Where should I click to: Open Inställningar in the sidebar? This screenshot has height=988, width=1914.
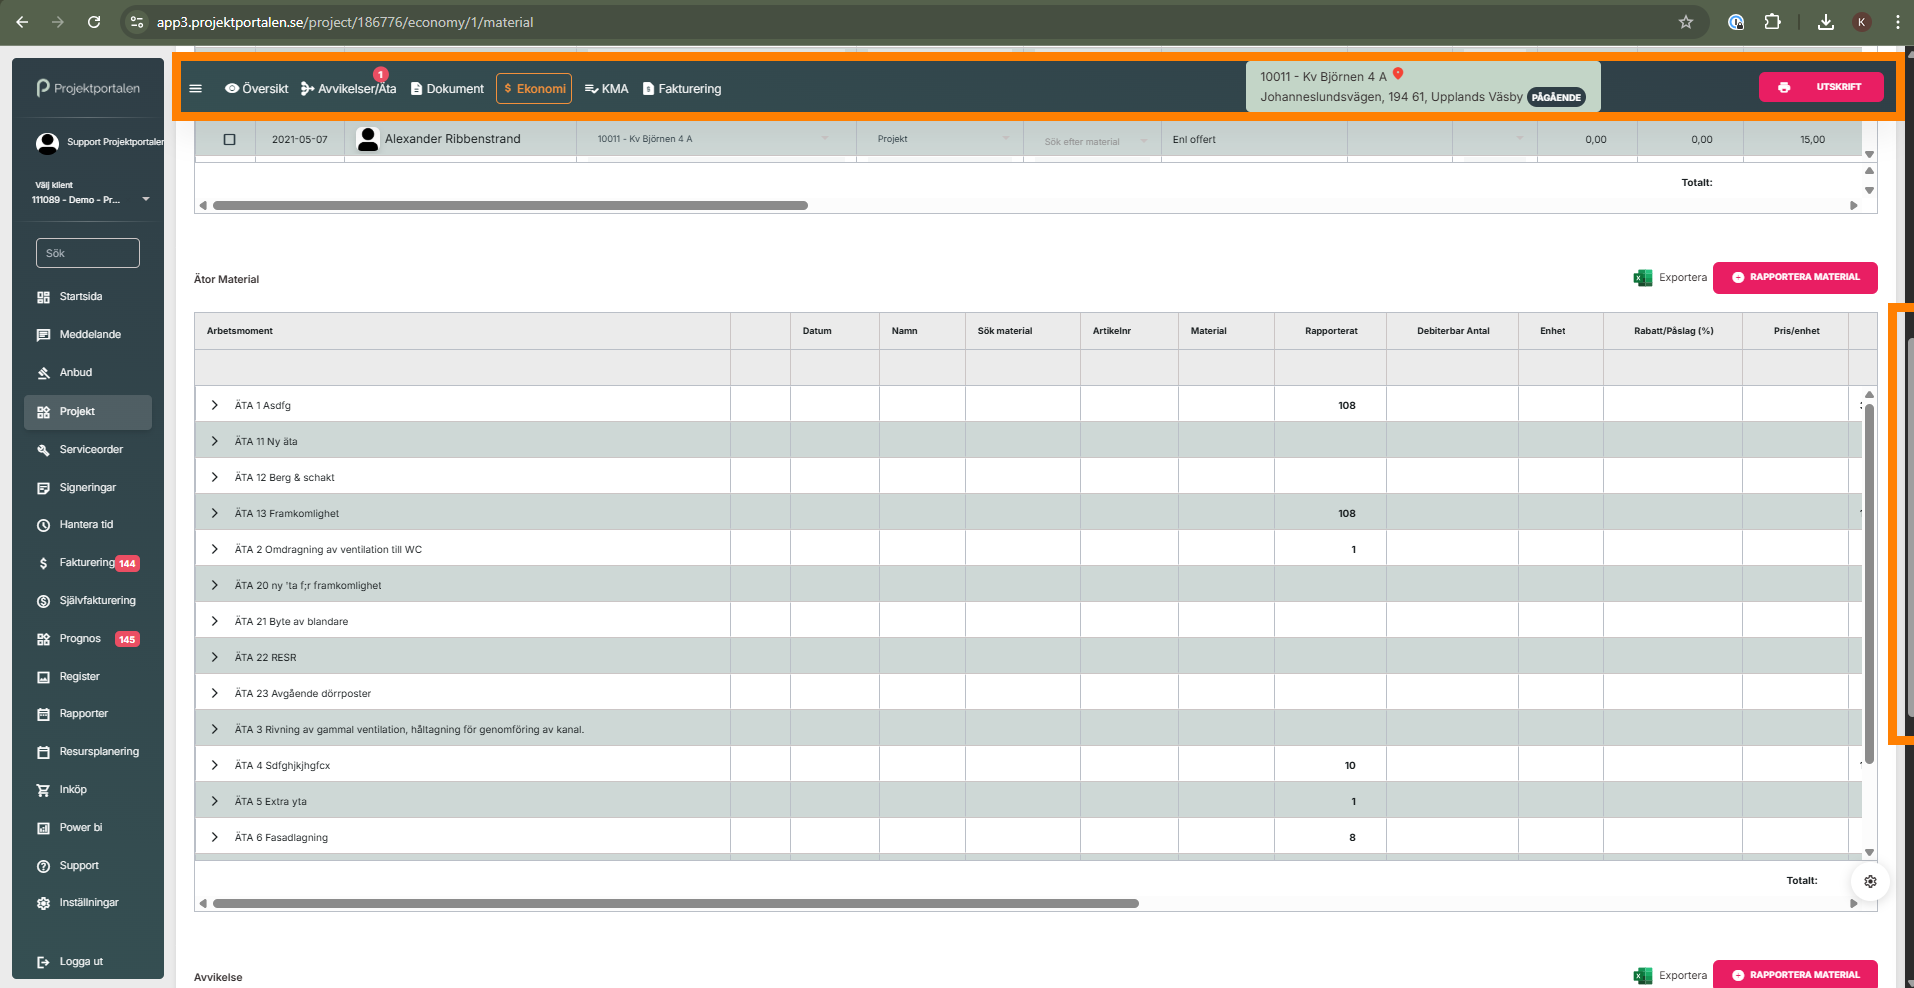(88, 903)
